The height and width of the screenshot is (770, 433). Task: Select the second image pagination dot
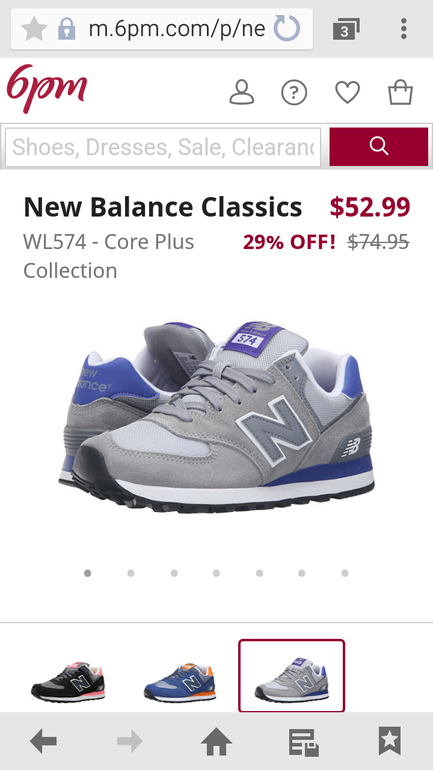click(131, 573)
